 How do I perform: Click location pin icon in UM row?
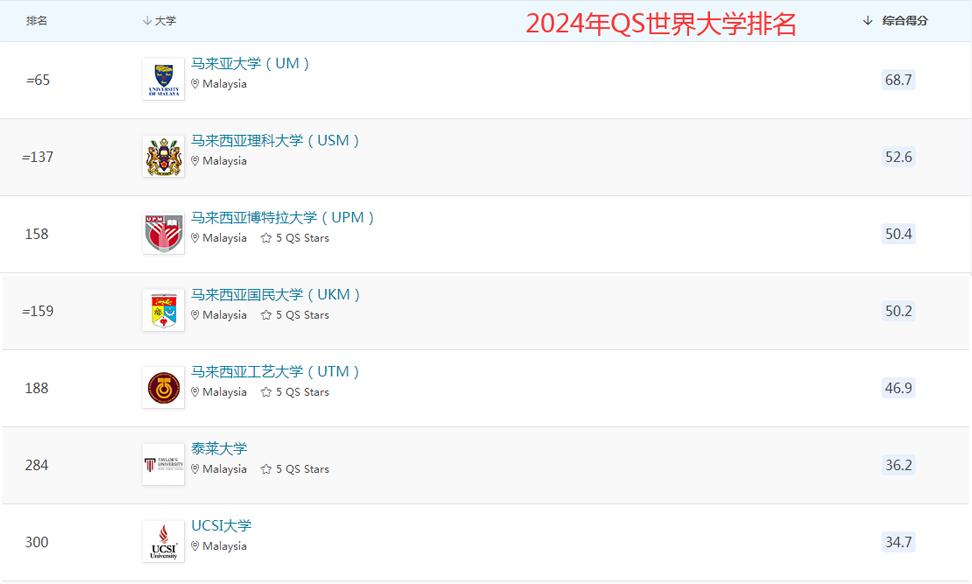pyautogui.click(x=195, y=84)
